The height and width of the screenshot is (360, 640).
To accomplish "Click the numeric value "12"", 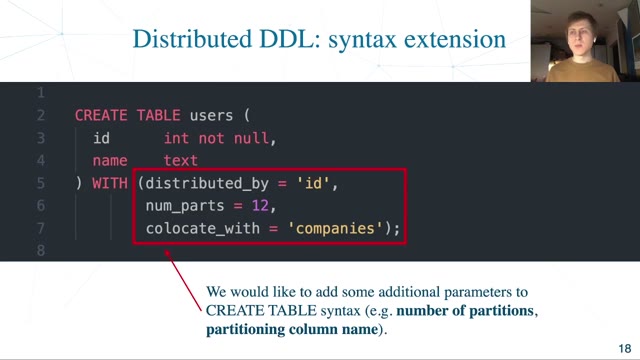I will pyautogui.click(x=260, y=206).
